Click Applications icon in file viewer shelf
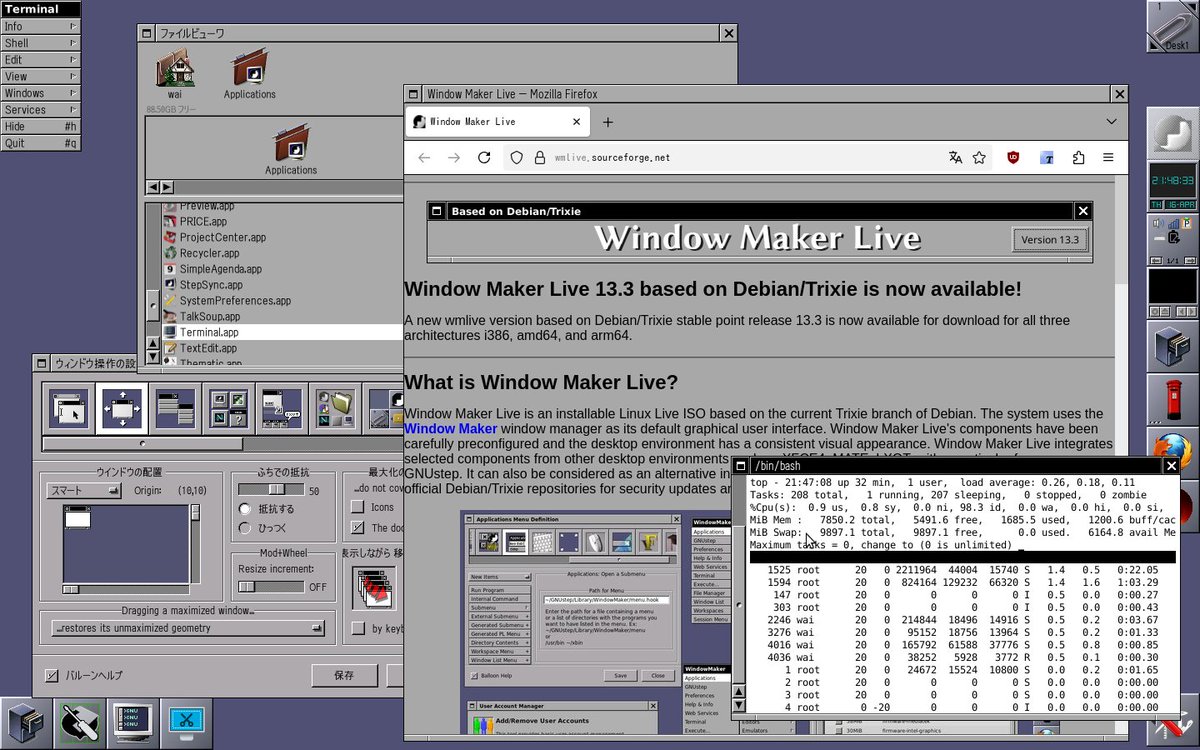1200x750 pixels. 249,72
